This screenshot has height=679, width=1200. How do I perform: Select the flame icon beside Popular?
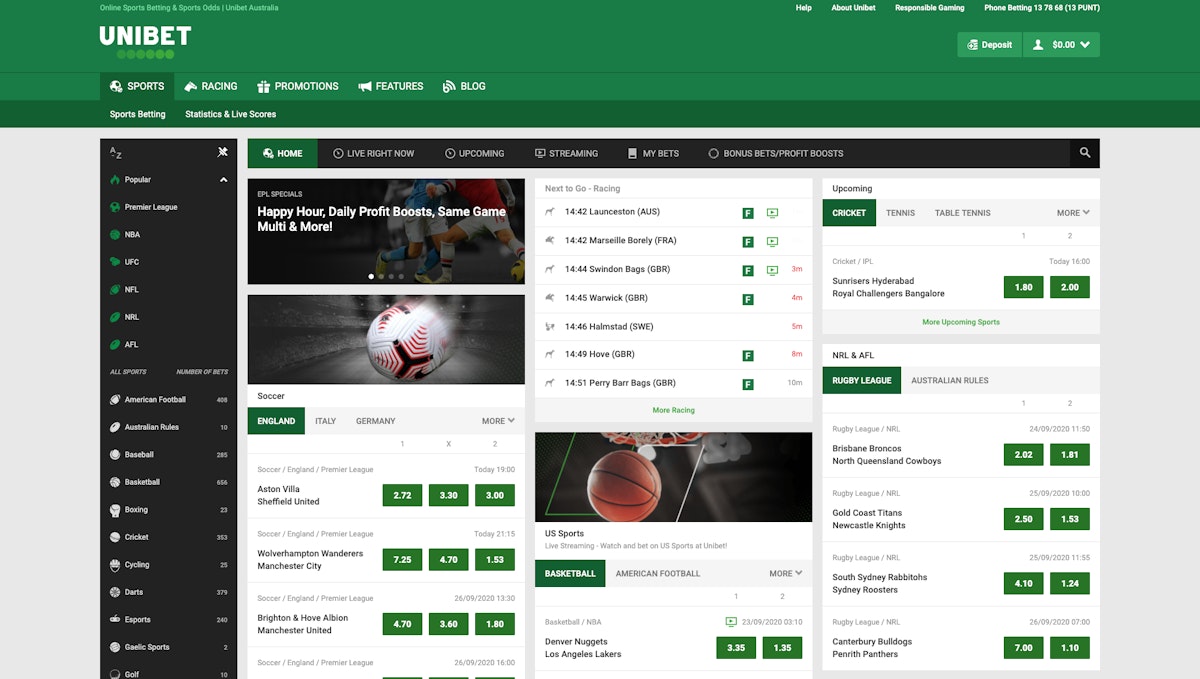coord(117,179)
